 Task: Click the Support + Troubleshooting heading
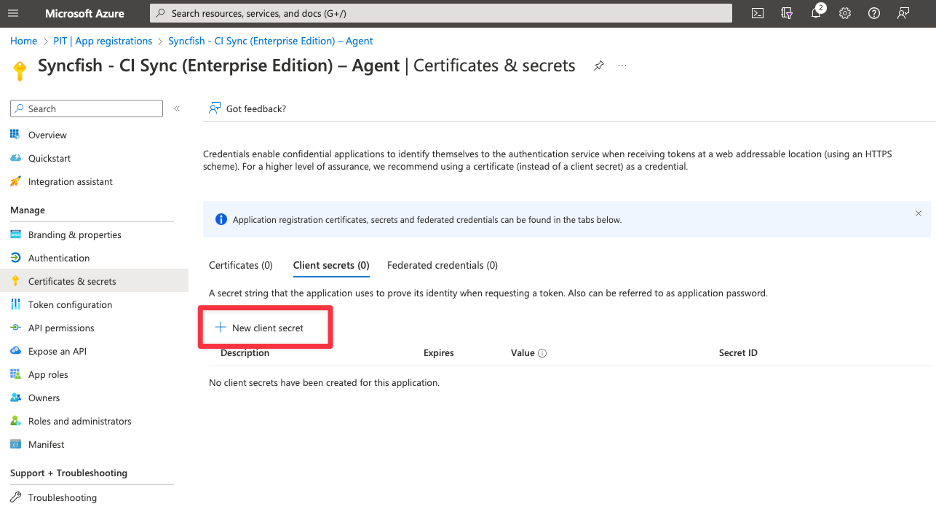[69, 473]
